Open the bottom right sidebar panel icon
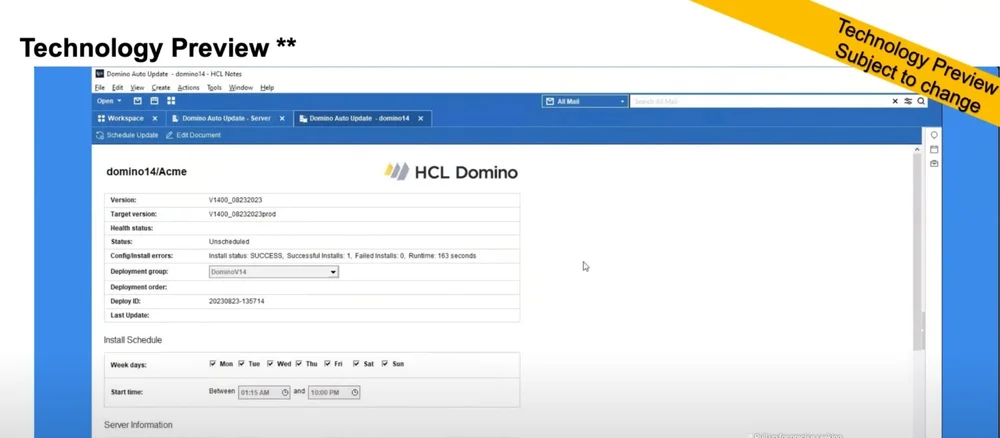 (934, 163)
